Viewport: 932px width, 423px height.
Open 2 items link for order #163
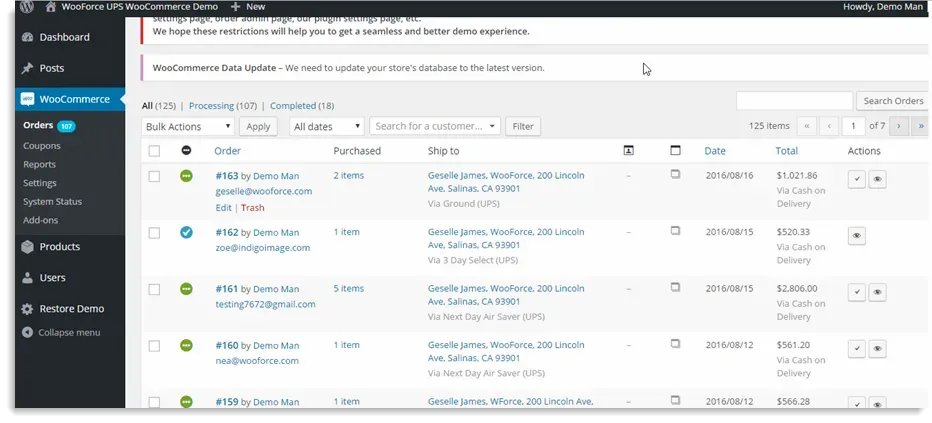point(348,175)
